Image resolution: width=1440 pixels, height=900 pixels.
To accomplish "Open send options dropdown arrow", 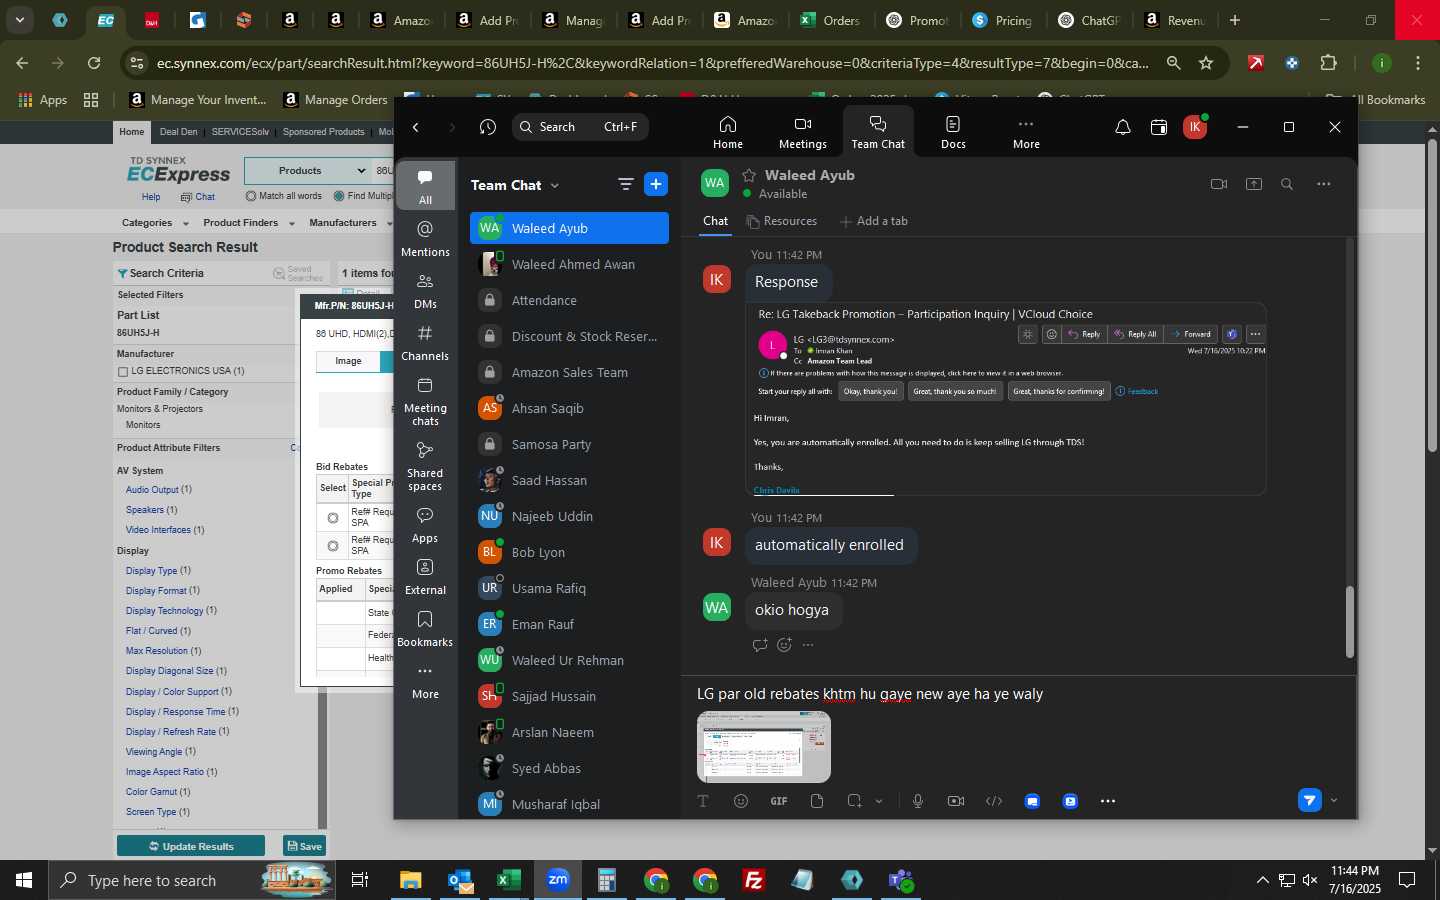I will [1334, 800].
